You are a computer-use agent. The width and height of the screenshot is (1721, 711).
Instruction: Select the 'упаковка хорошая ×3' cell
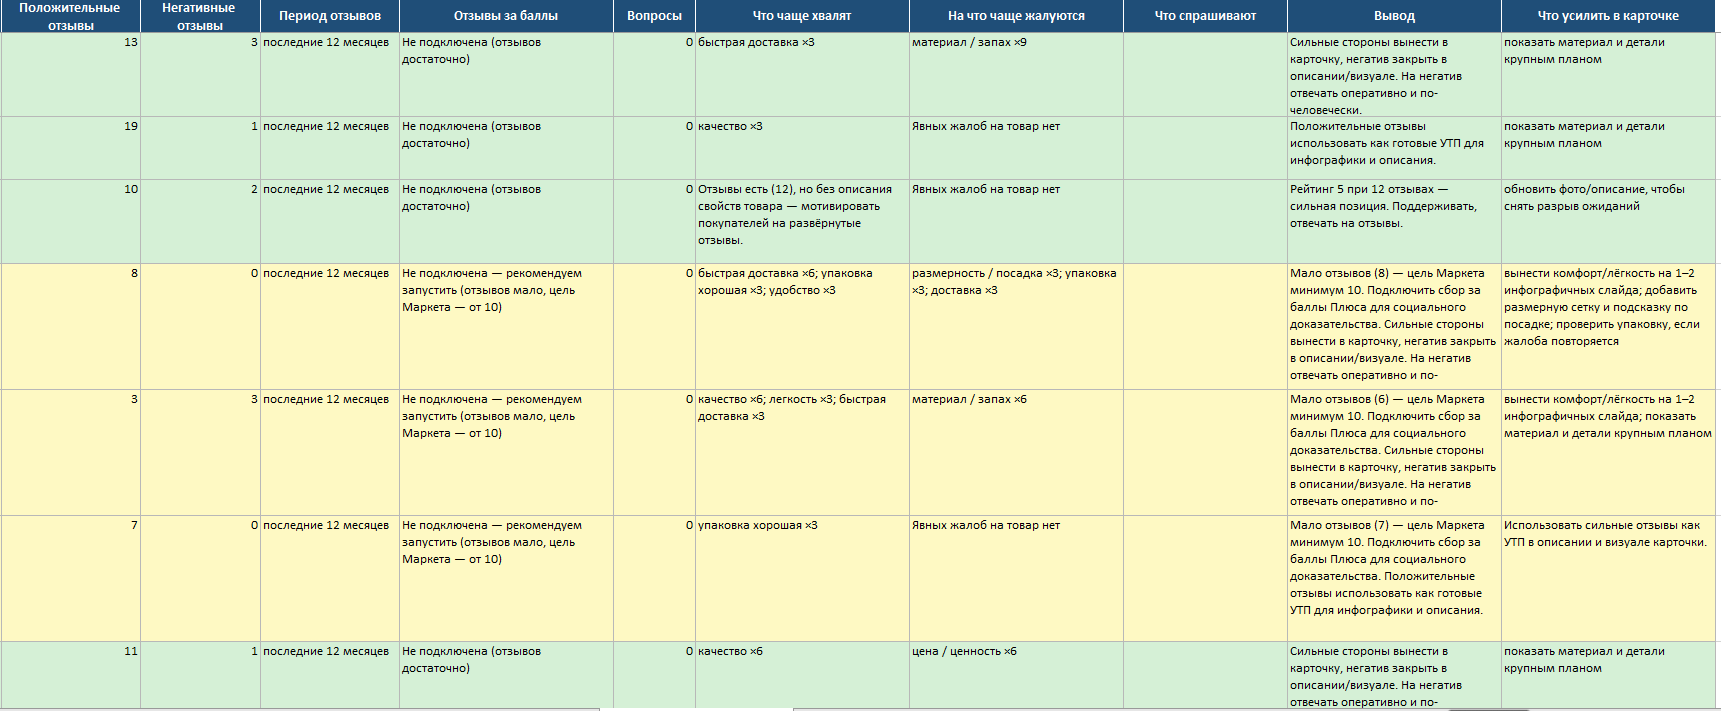(x=802, y=579)
